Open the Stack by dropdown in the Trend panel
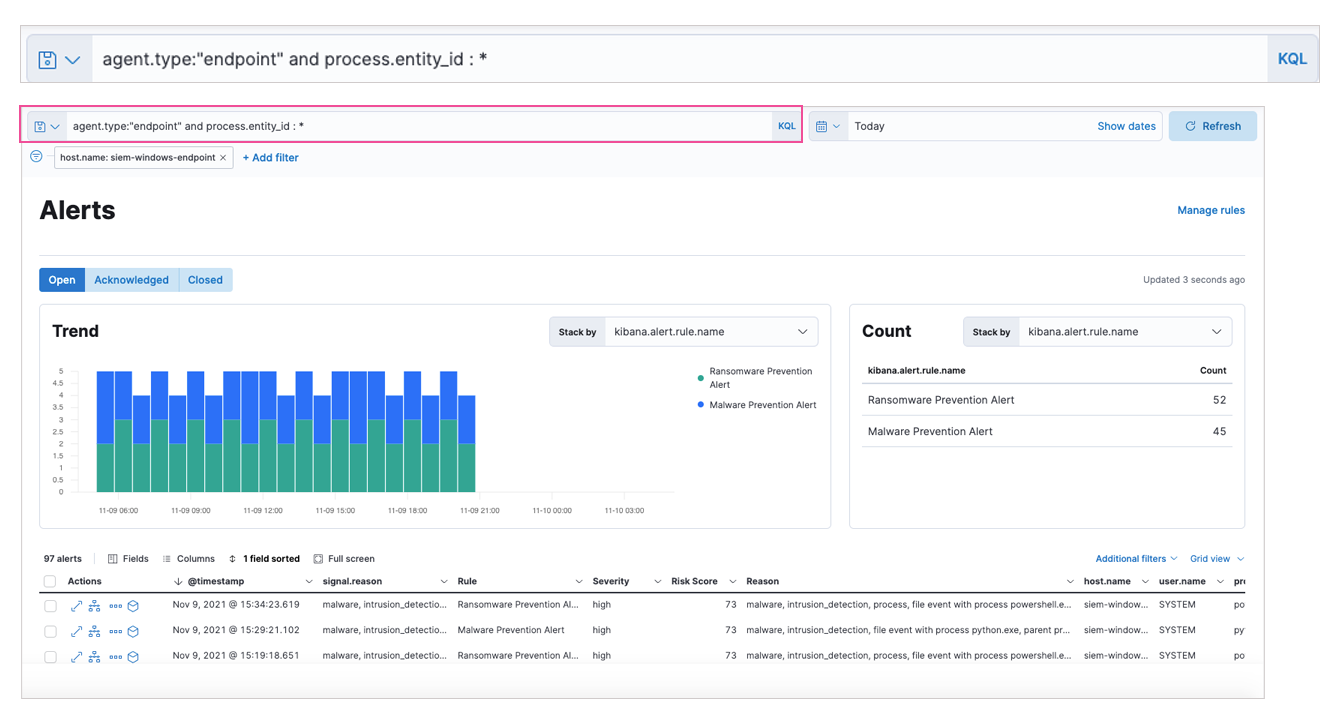 [x=711, y=331]
